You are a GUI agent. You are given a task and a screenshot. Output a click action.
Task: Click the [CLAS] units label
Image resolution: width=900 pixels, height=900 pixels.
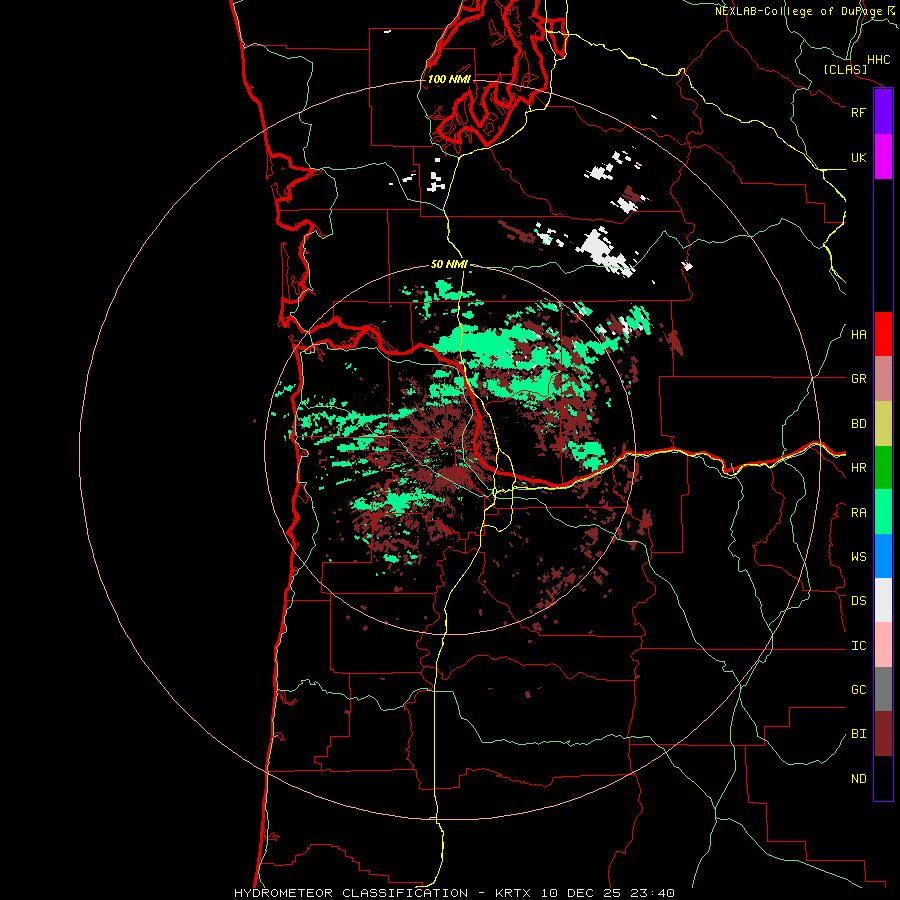[845, 70]
